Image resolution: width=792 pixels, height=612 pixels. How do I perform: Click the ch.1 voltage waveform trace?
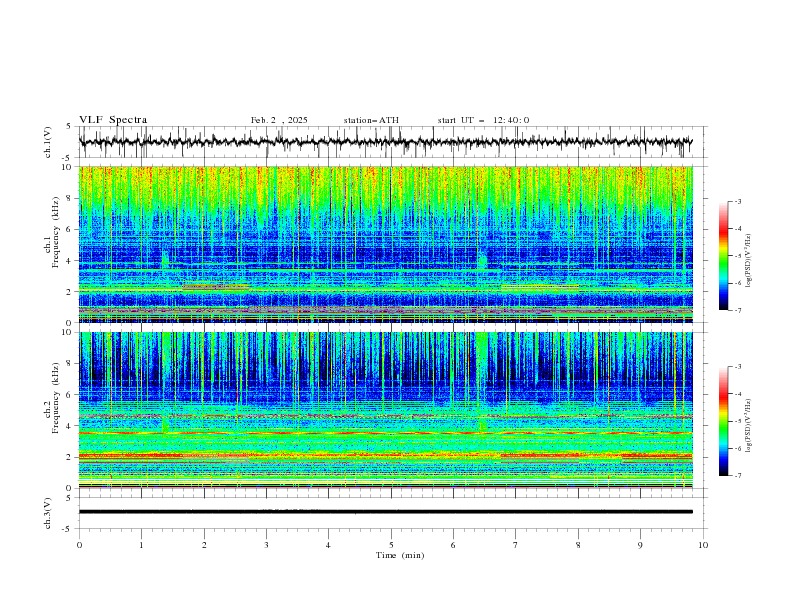coord(385,142)
